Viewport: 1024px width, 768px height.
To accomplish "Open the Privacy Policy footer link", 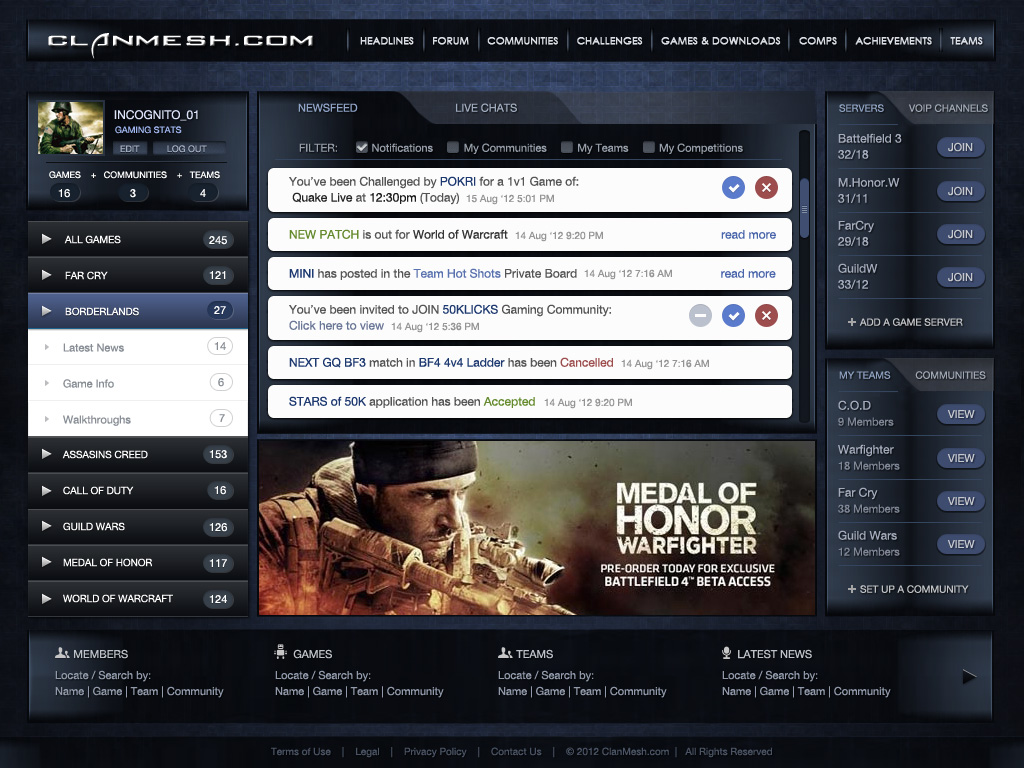I will 435,752.
